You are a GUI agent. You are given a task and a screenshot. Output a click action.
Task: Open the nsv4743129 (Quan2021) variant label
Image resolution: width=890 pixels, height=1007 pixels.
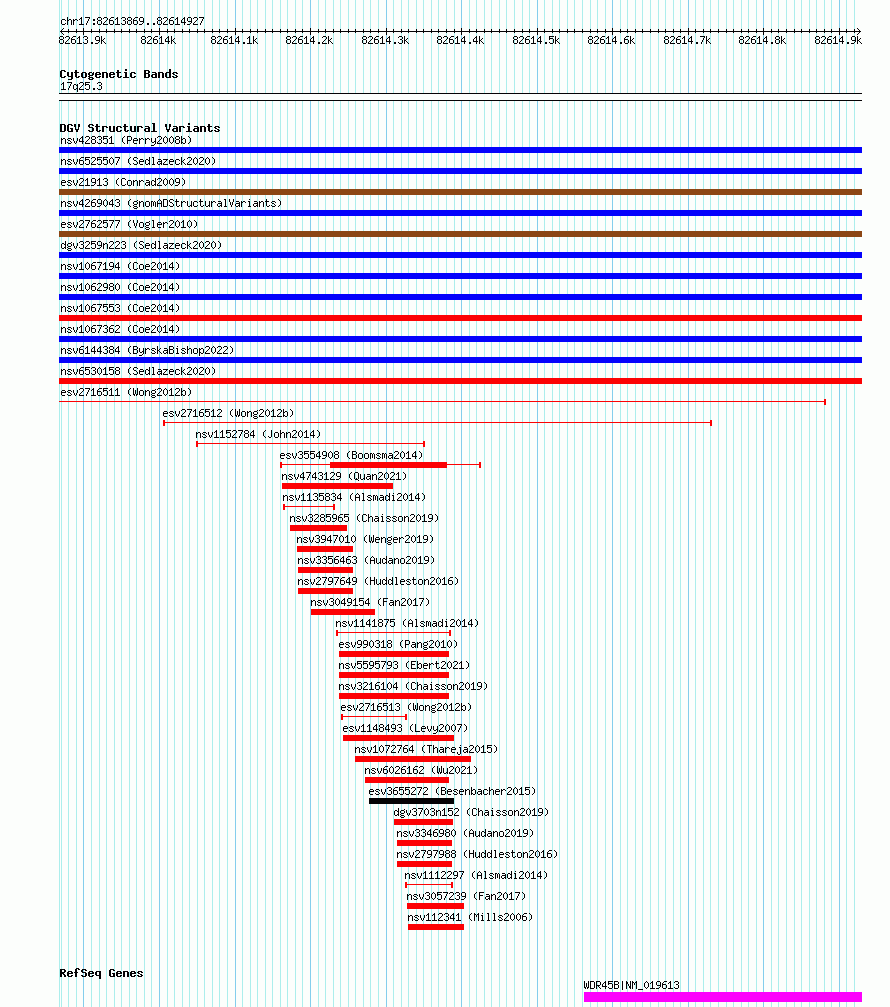coord(344,476)
